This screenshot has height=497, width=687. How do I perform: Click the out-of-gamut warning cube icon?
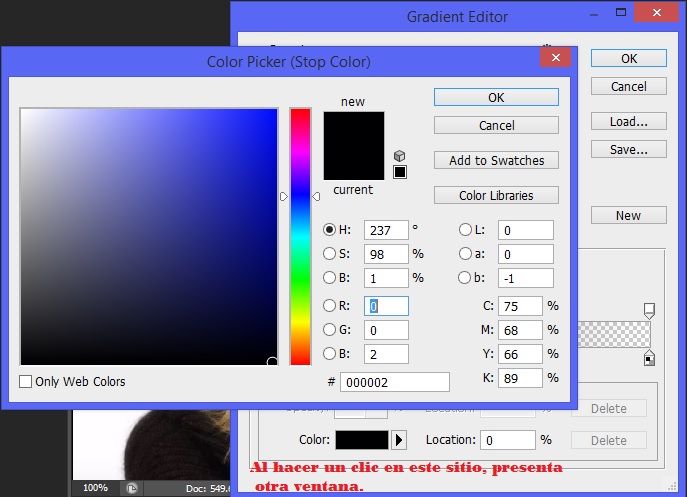(x=400, y=156)
